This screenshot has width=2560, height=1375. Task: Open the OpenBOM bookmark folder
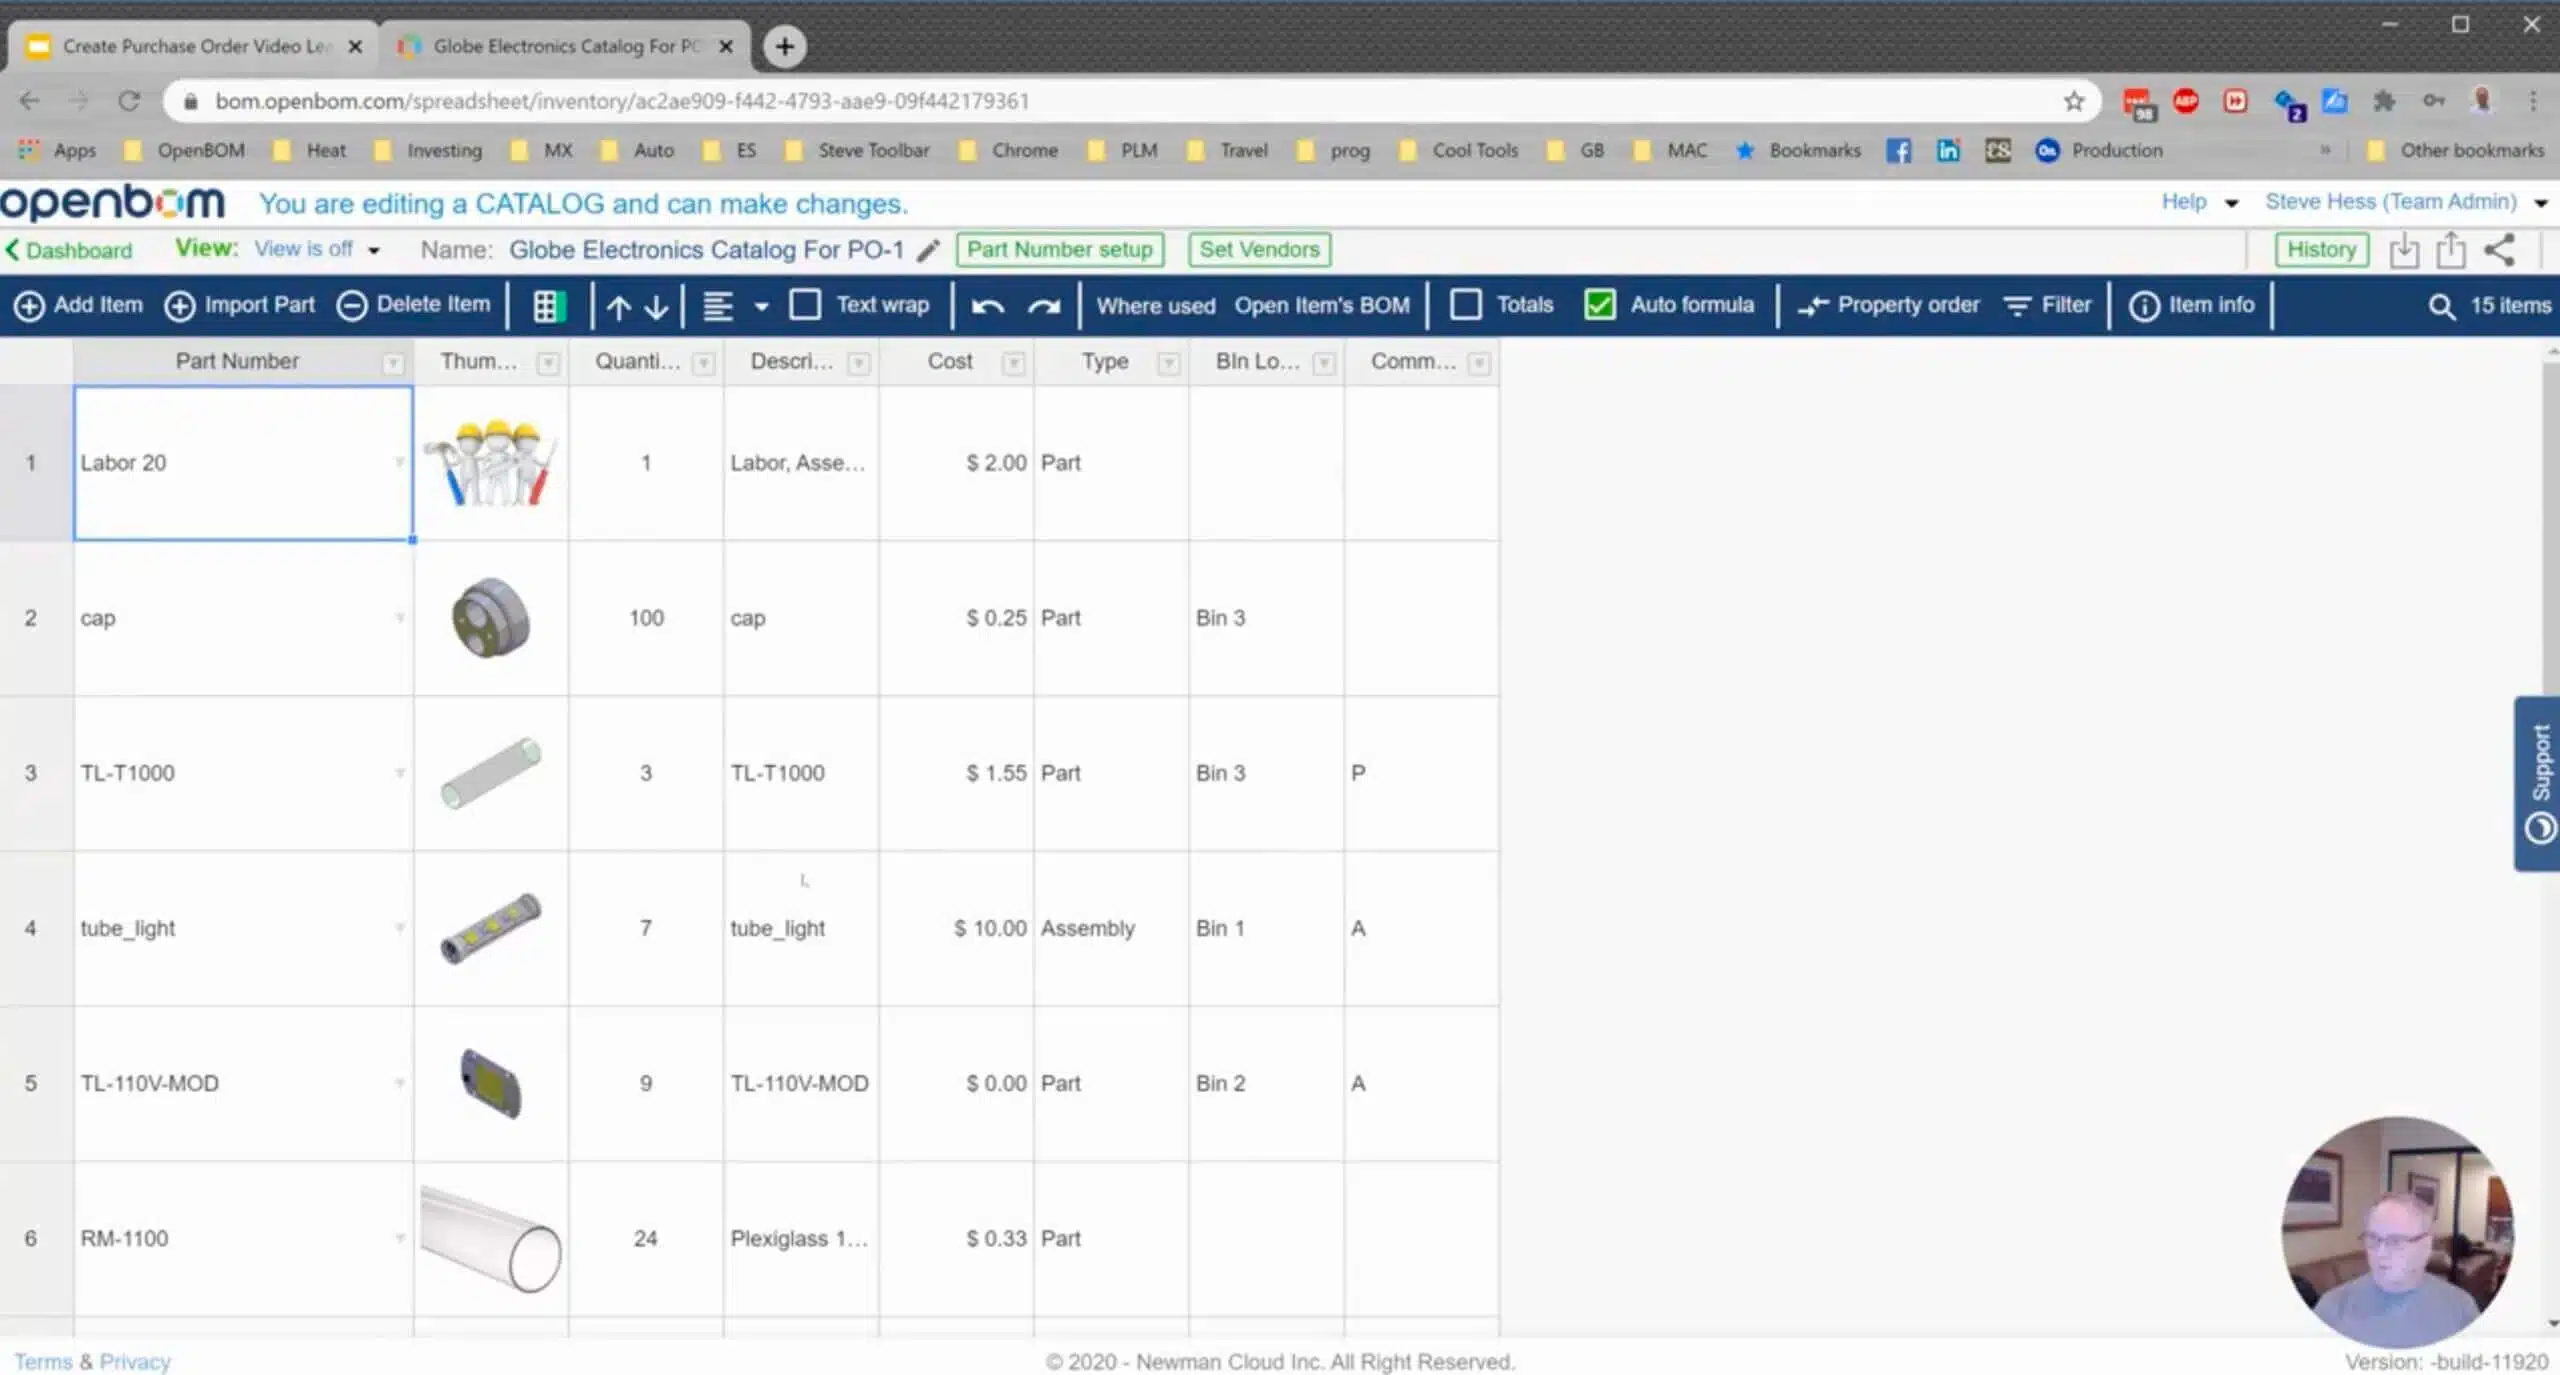tap(185, 150)
